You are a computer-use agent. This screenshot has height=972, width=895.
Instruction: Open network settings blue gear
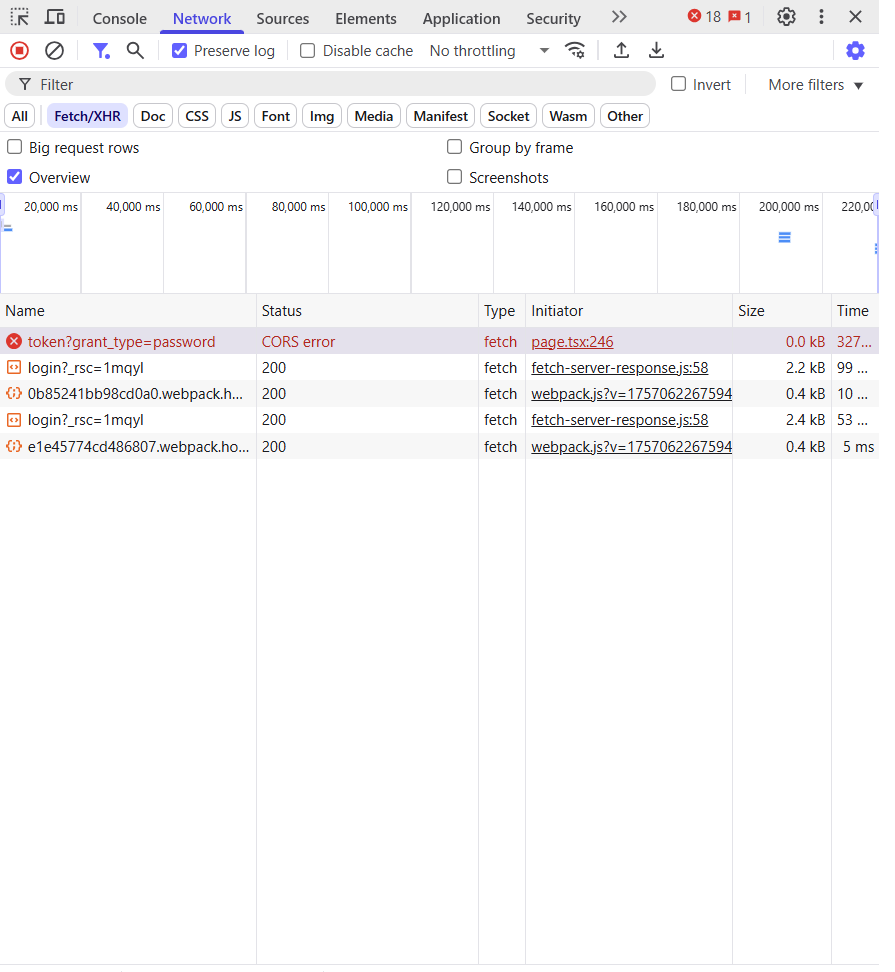coord(855,50)
